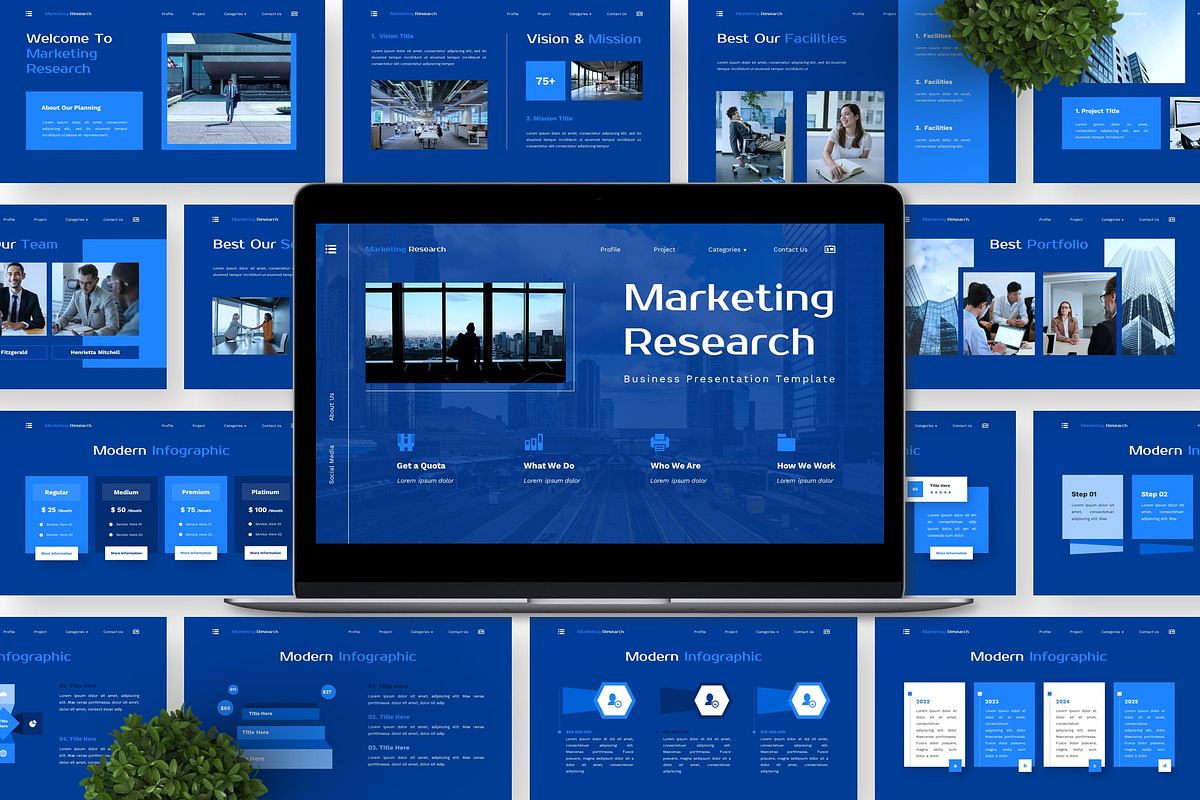
Task: Click the hamburger icon on the Best Our Services slide
Action: [216, 219]
